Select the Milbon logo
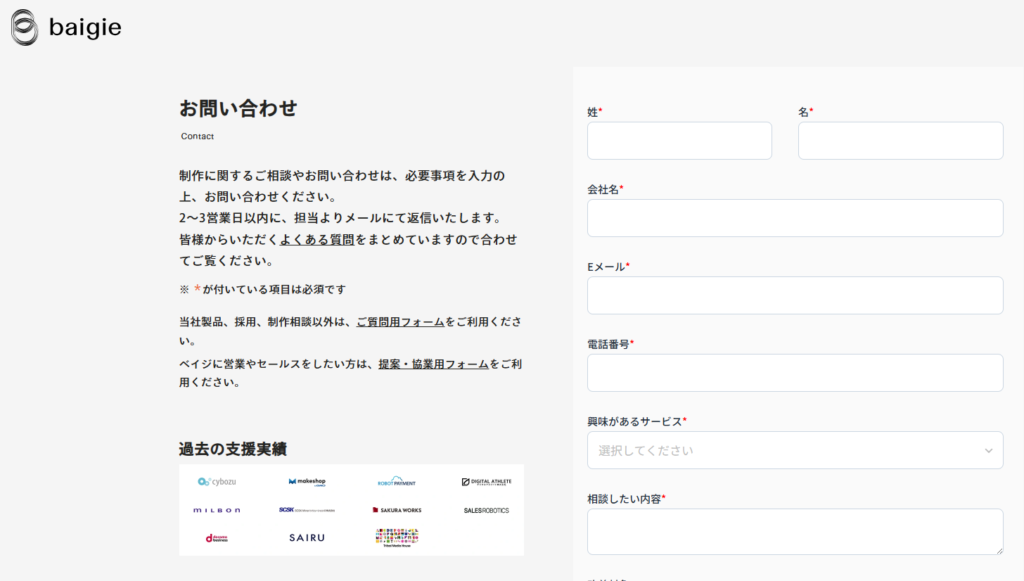1024x581 pixels. pyautogui.click(x=217, y=510)
